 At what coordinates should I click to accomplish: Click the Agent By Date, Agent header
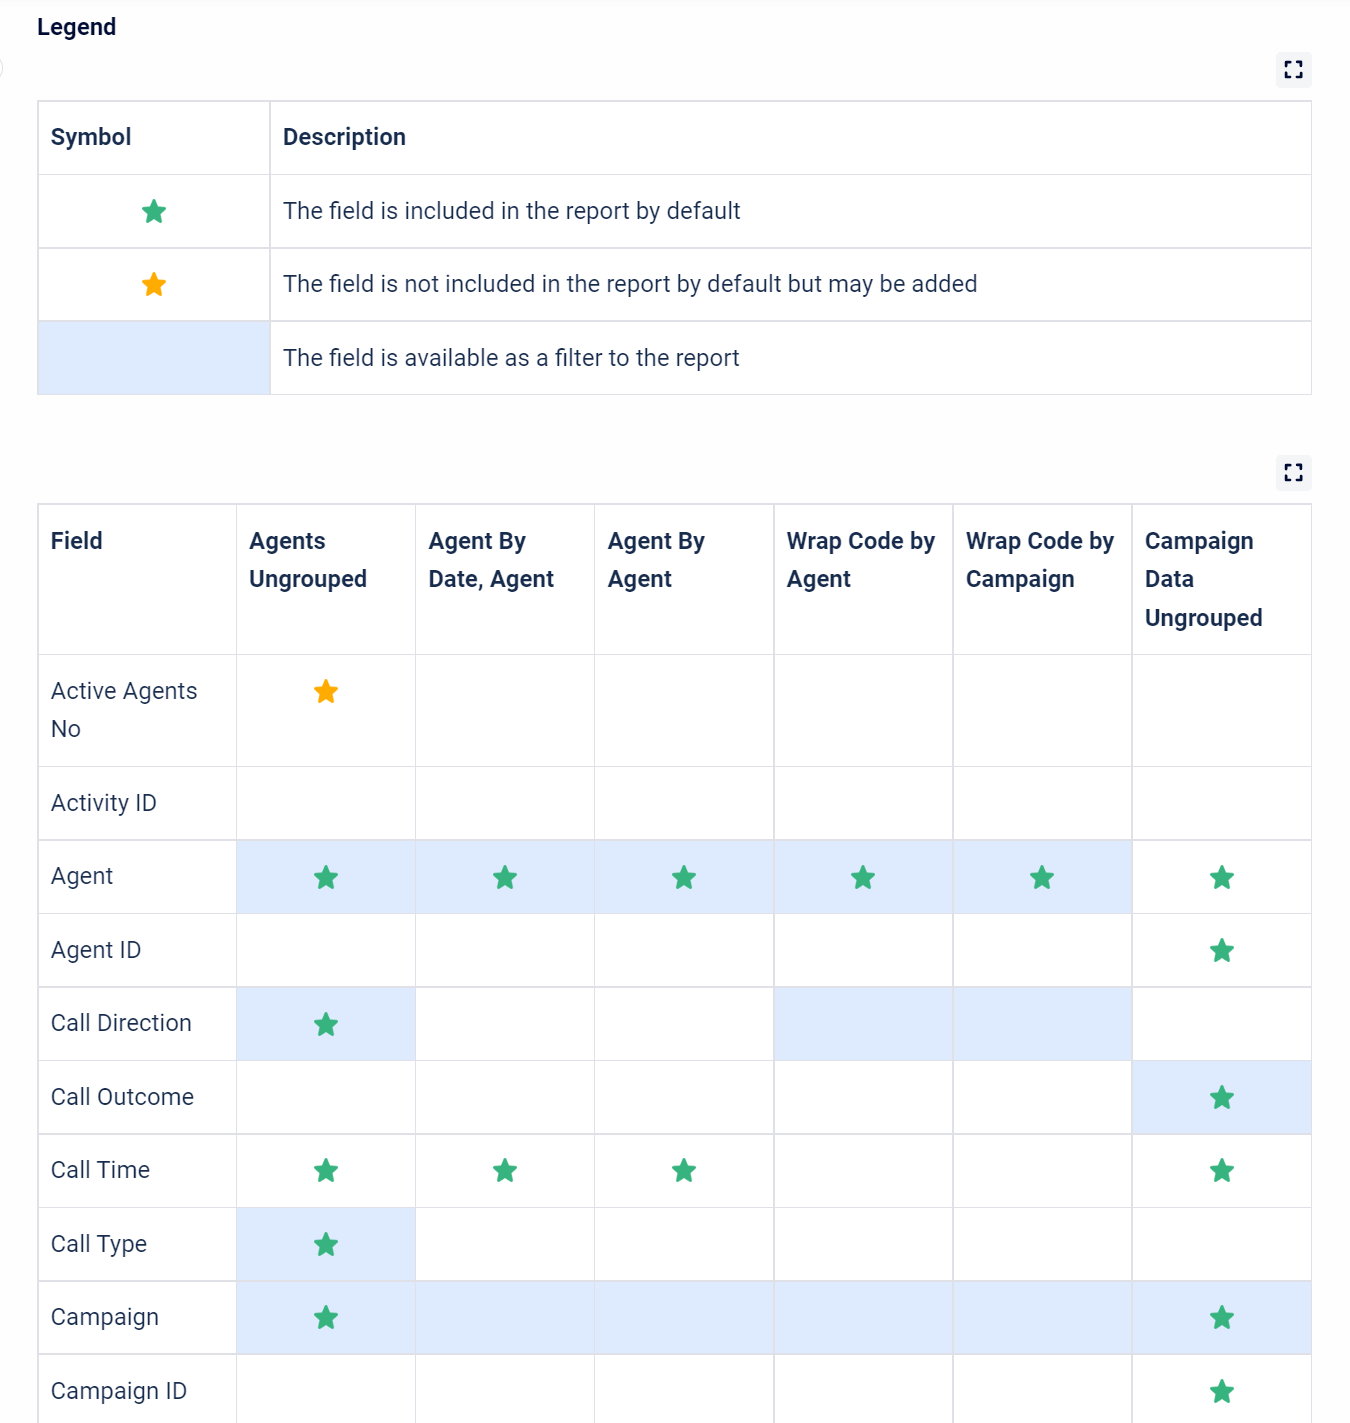tap(491, 560)
